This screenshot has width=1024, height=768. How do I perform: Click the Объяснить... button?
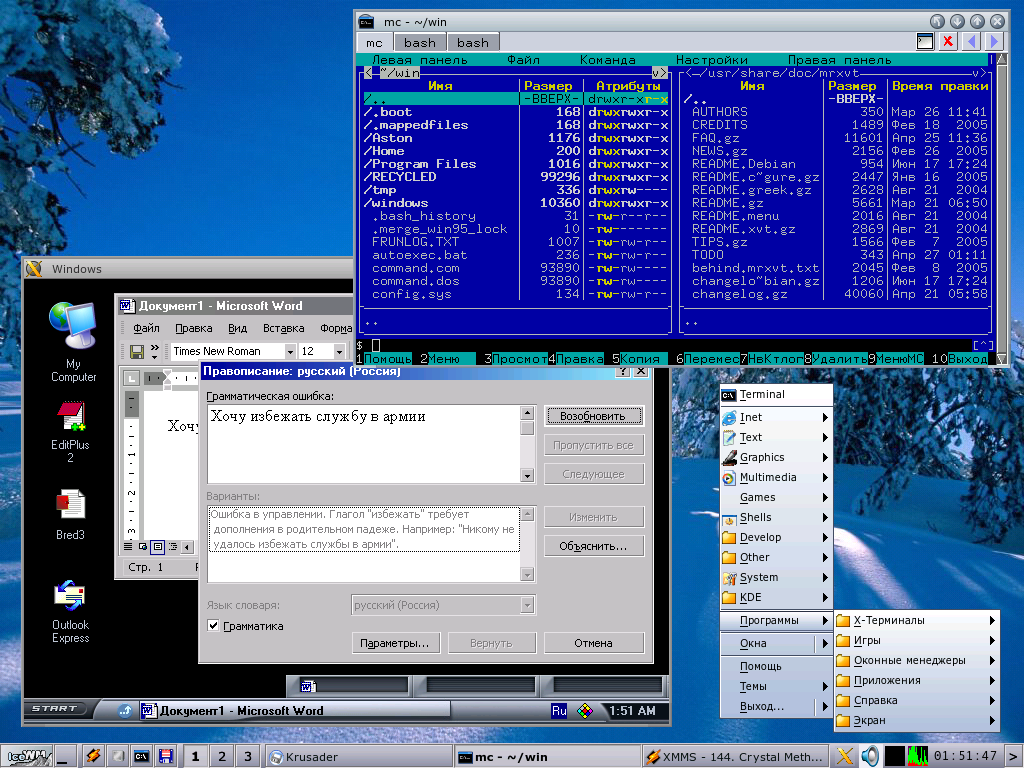pos(593,546)
